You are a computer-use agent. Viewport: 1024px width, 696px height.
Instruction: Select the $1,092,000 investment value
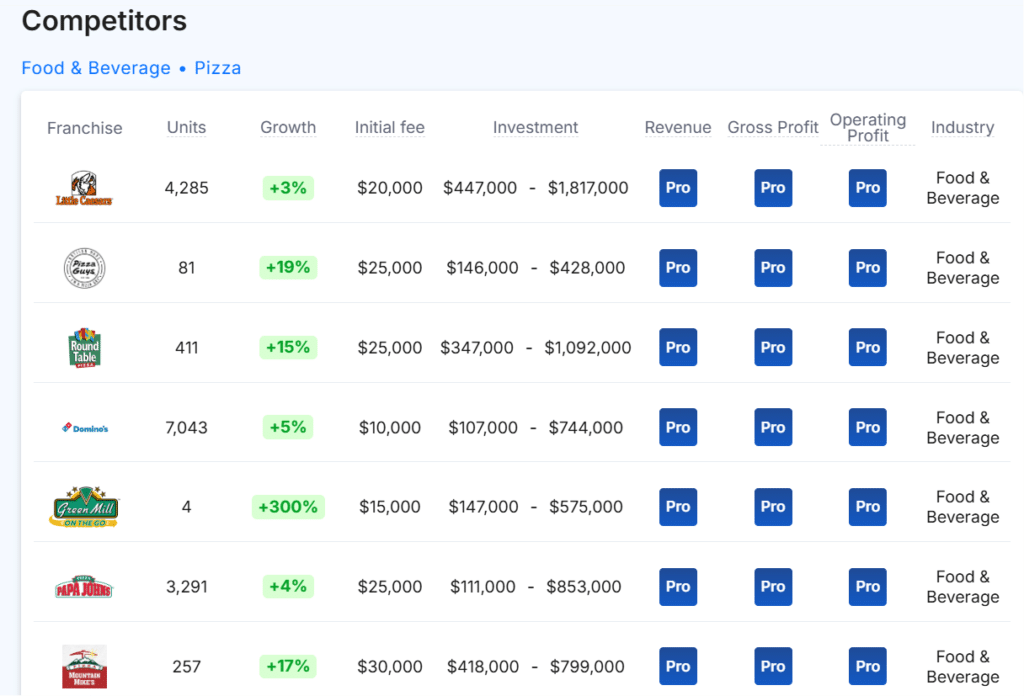[588, 347]
